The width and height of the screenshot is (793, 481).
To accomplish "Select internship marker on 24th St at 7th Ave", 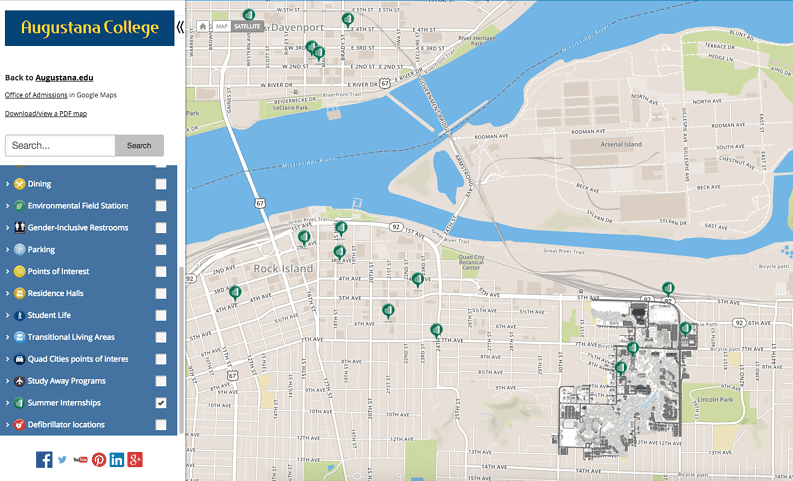I will pos(436,331).
